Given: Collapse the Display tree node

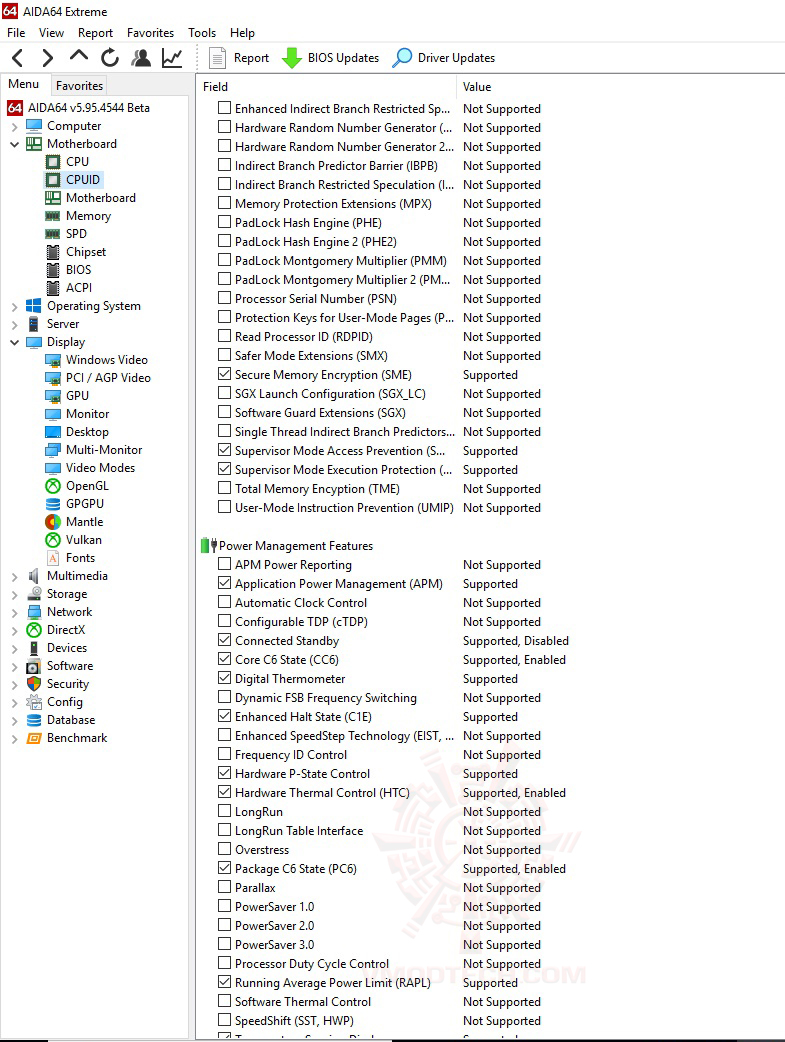Looking at the screenshot, I should click(x=15, y=342).
